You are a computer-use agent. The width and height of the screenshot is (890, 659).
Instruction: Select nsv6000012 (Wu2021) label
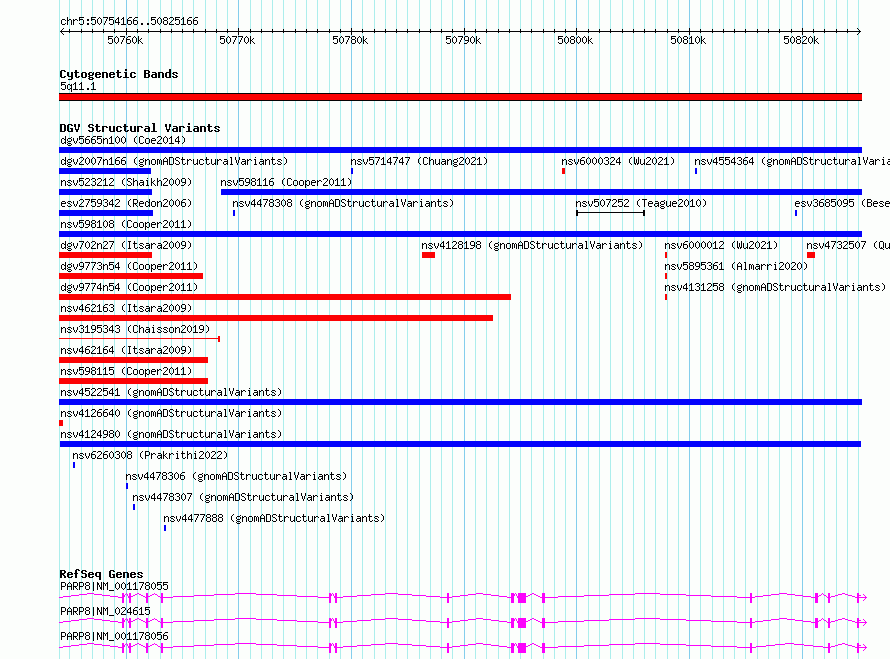point(721,245)
